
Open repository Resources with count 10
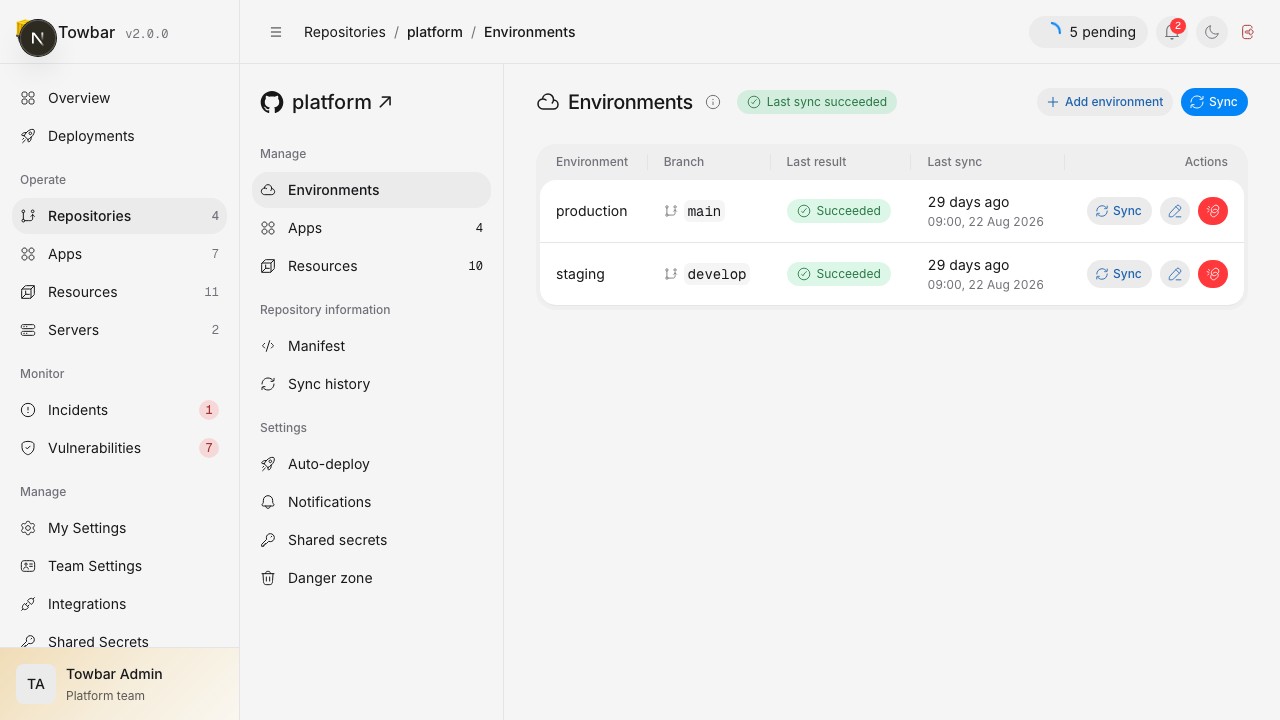click(x=372, y=266)
